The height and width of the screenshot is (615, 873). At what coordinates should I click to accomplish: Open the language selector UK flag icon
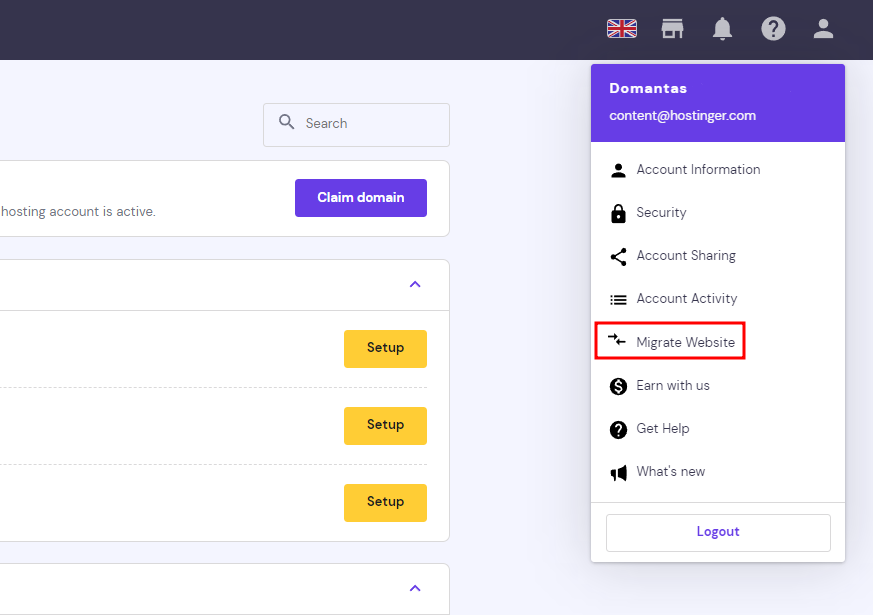[x=621, y=28]
